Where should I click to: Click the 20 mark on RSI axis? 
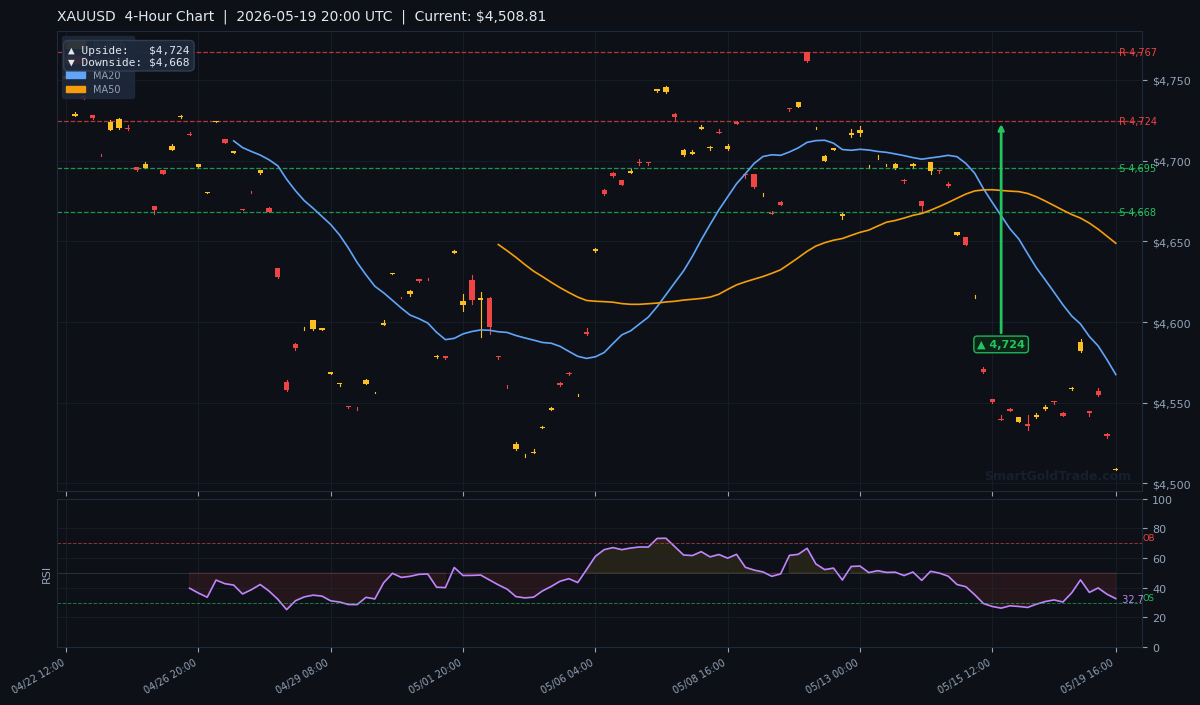(x=1159, y=618)
